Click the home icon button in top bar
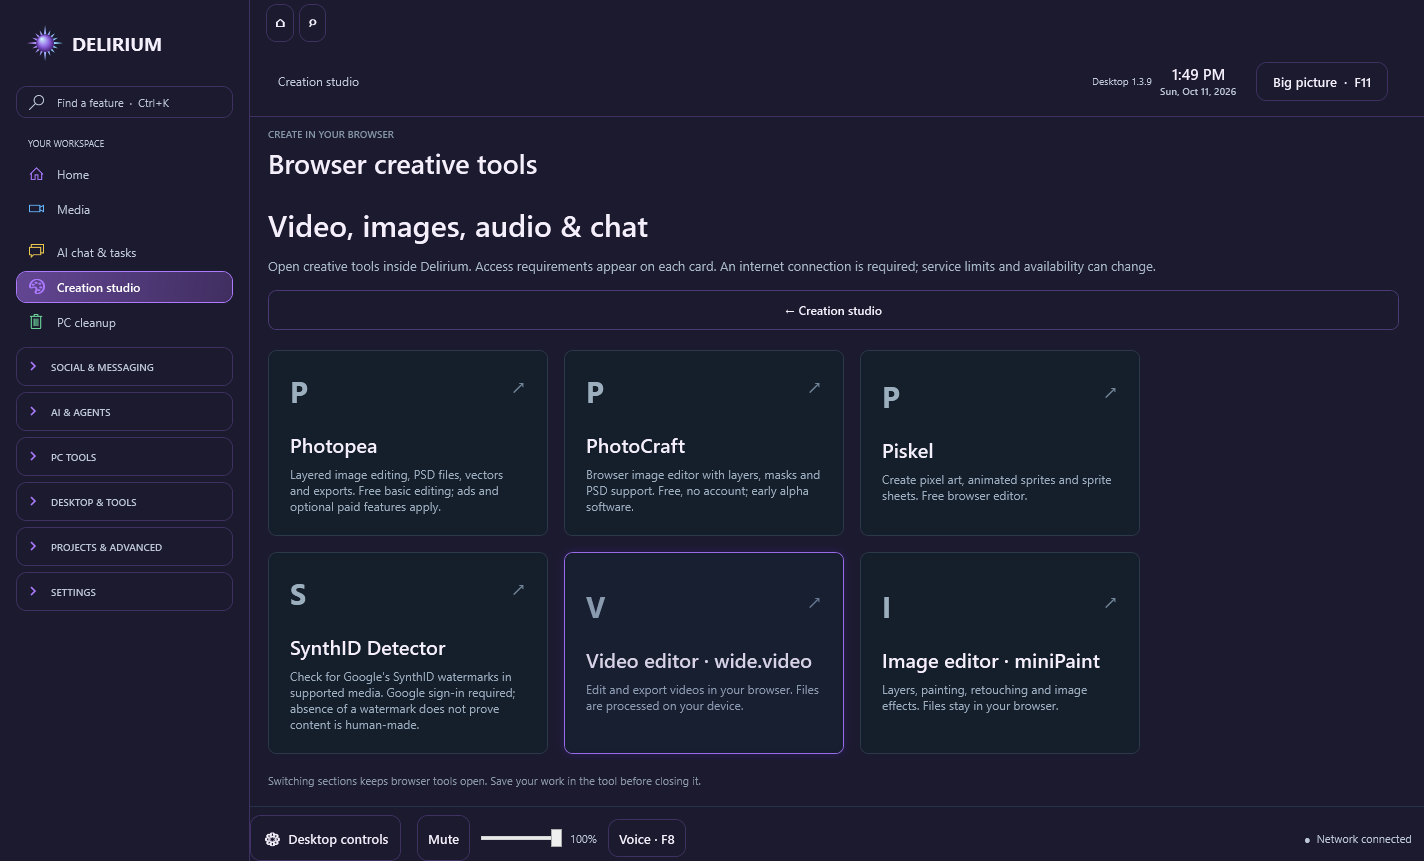Viewport: 1424px width, 861px height. click(x=280, y=22)
